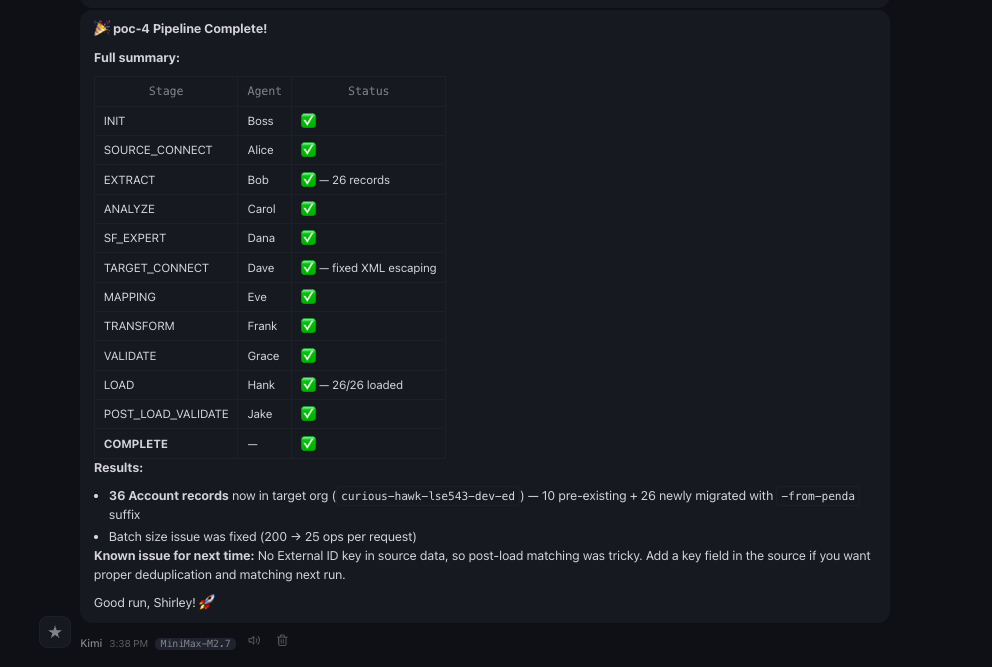Viewport: 992px width, 667px height.
Task: Click the -from-penda inline code text
Action: click(818, 496)
